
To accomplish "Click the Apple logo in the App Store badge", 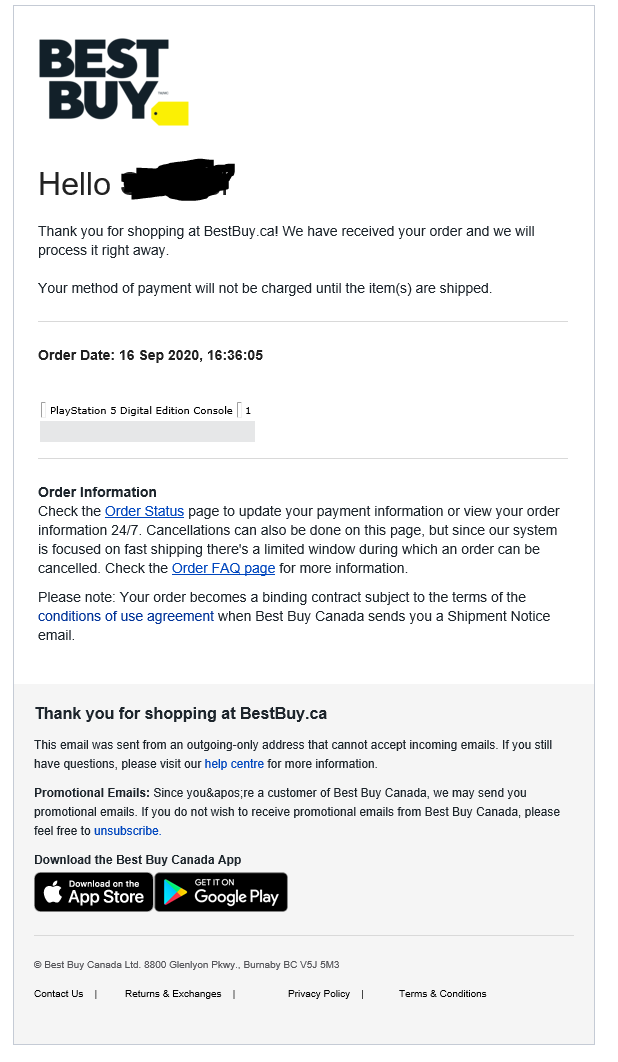I will point(52,892).
